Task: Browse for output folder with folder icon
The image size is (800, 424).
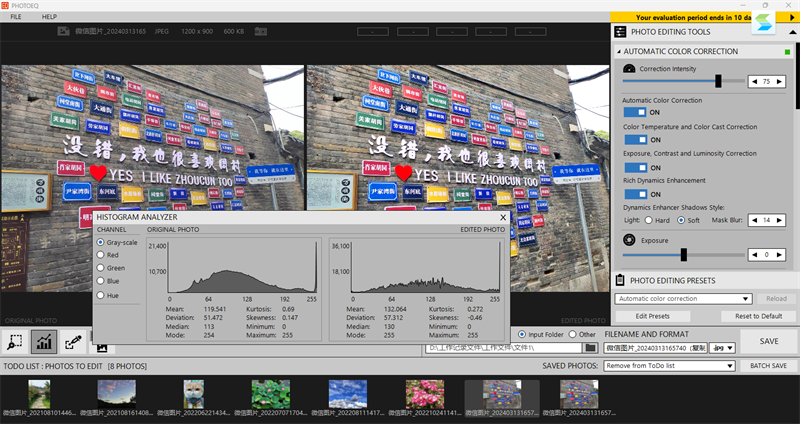Action: [x=591, y=348]
